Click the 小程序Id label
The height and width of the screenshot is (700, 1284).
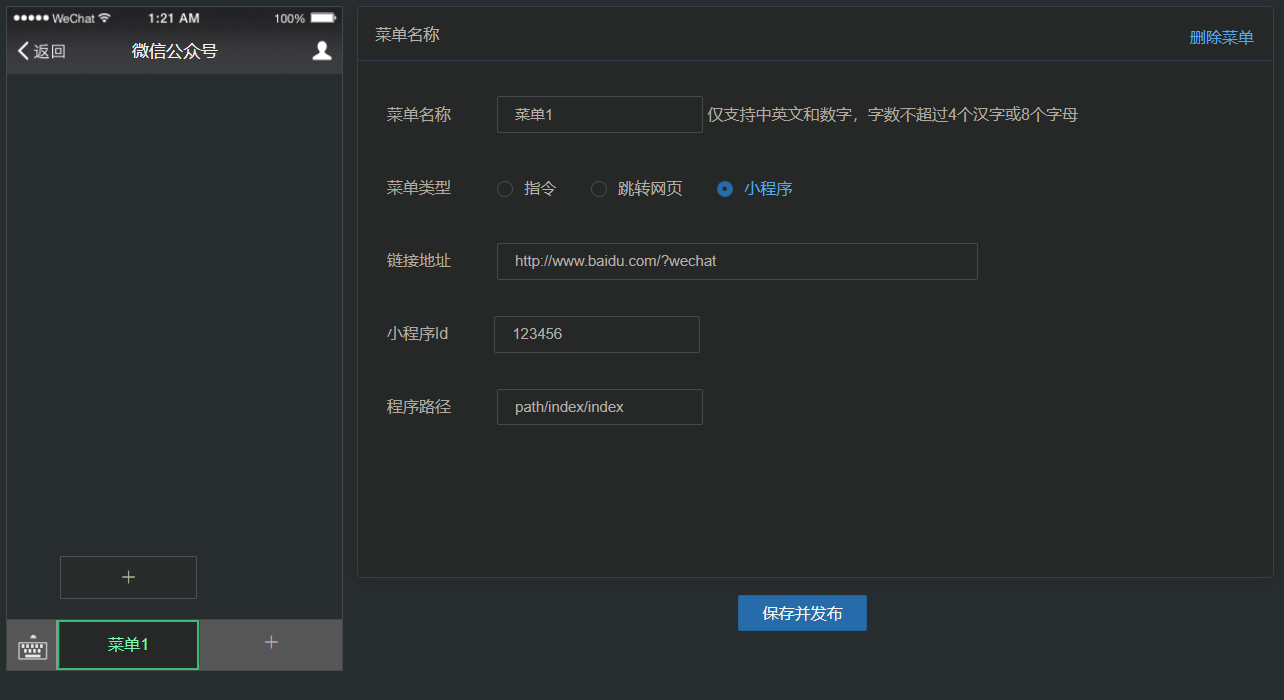[418, 333]
